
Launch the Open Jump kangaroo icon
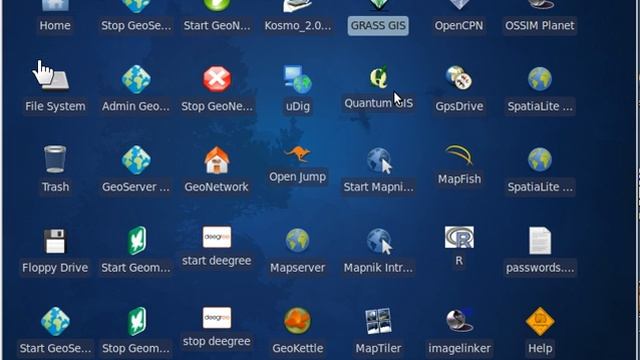298,154
